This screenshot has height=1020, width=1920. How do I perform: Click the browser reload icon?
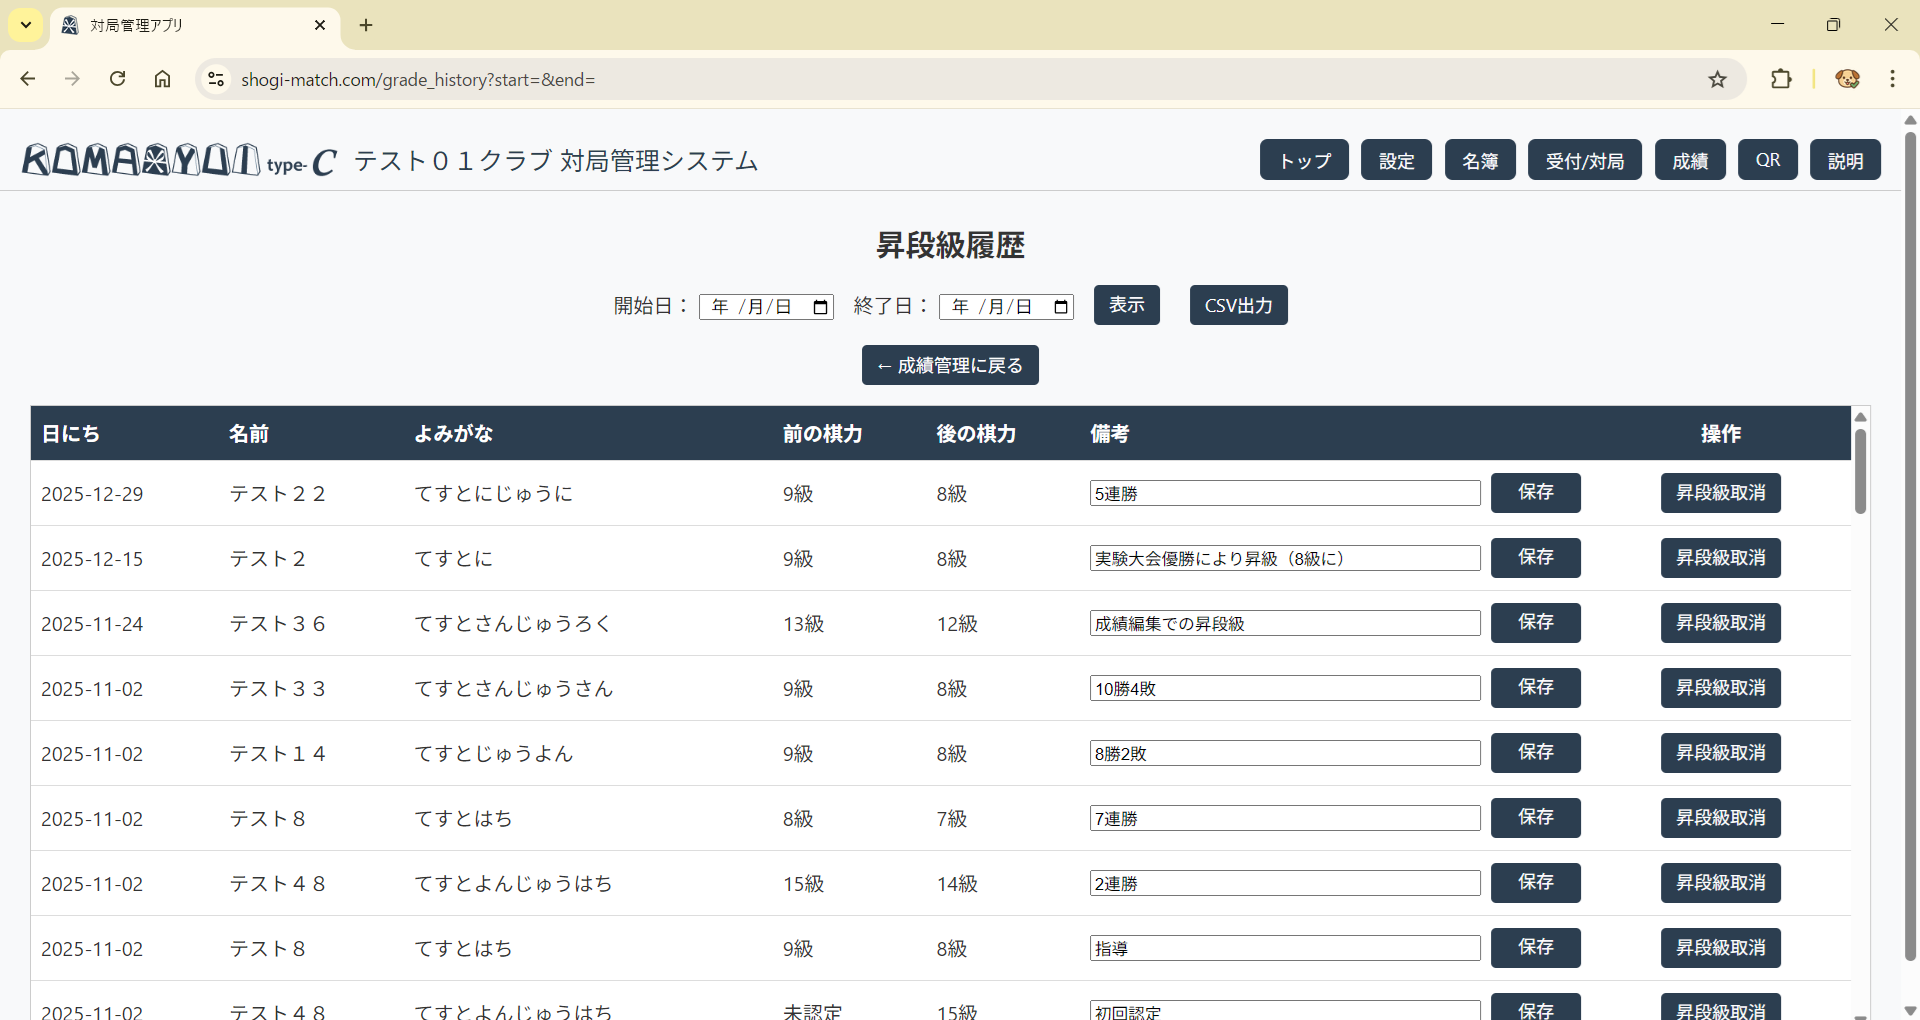tap(117, 79)
